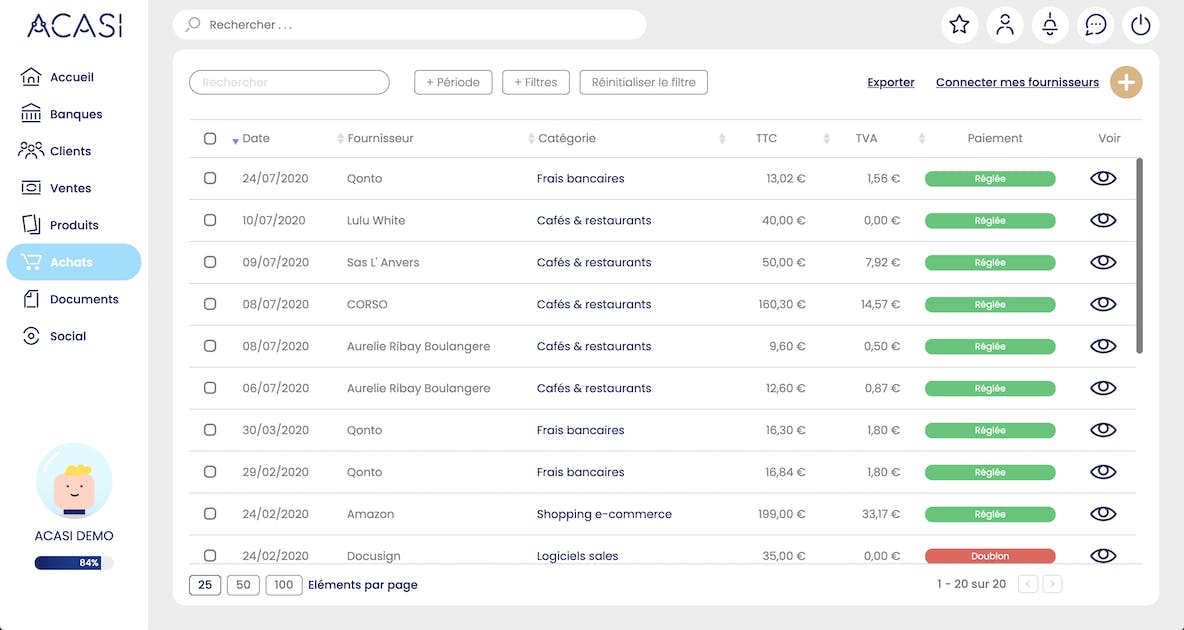Expand the Filtres options
Viewport: 1184px width, 630px height.
[536, 82]
